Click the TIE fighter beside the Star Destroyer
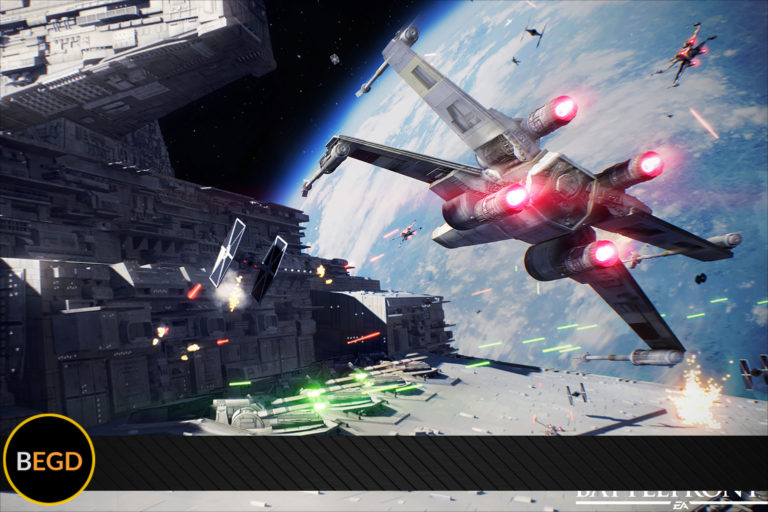 (248, 258)
